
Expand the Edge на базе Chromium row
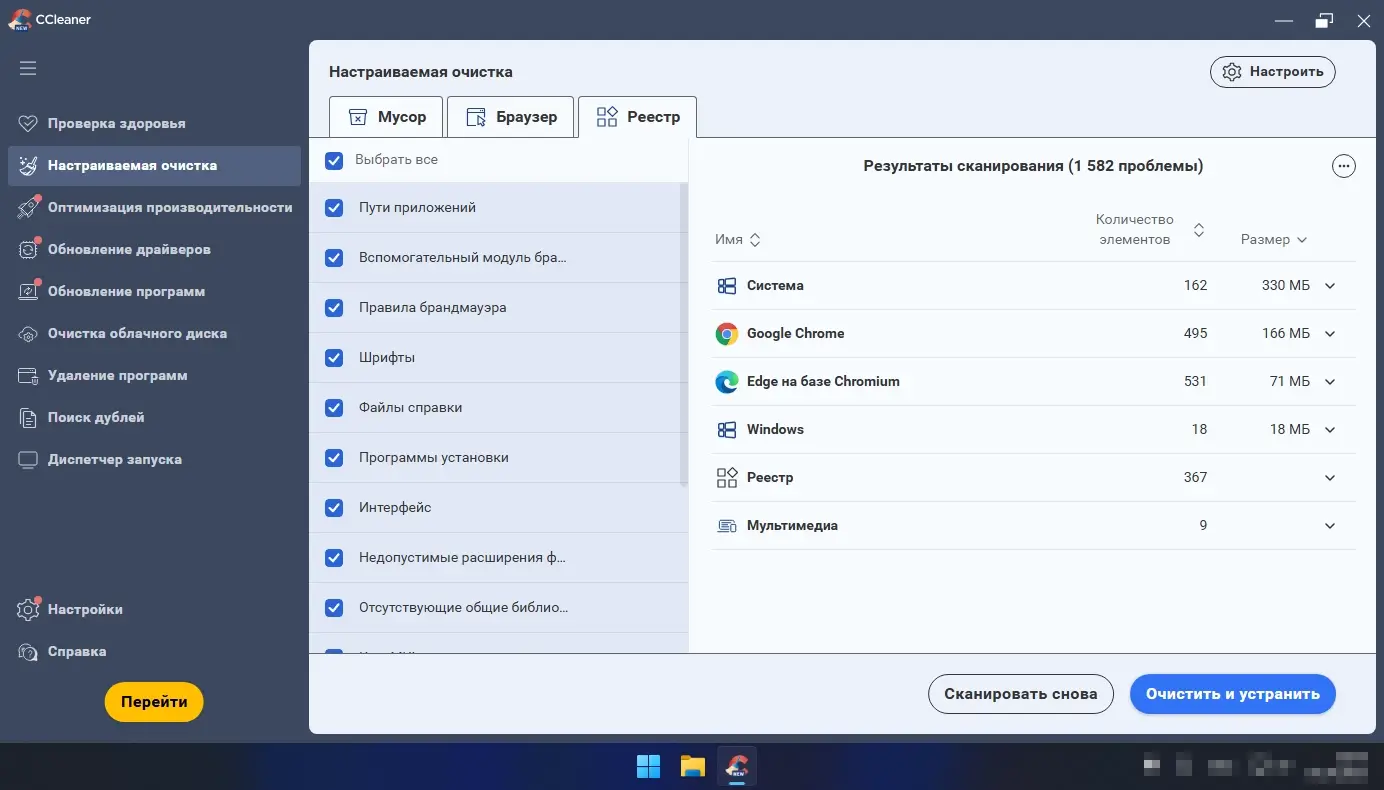coord(1330,382)
